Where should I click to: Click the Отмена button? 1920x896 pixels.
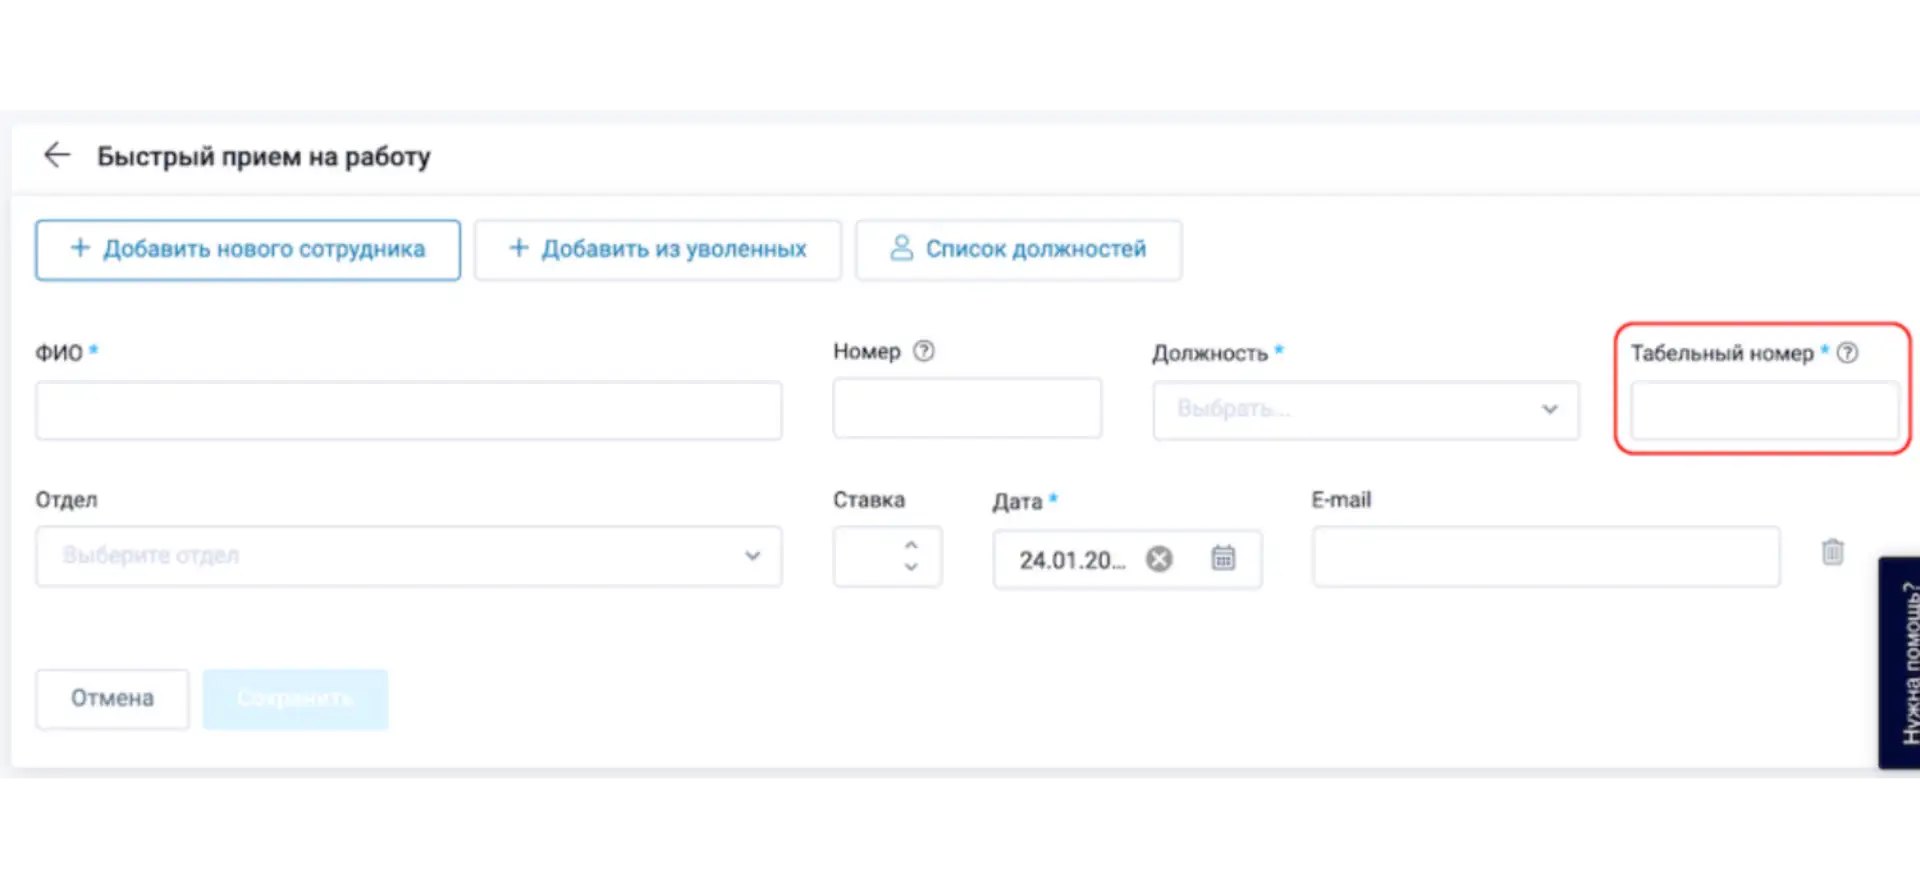coord(112,699)
